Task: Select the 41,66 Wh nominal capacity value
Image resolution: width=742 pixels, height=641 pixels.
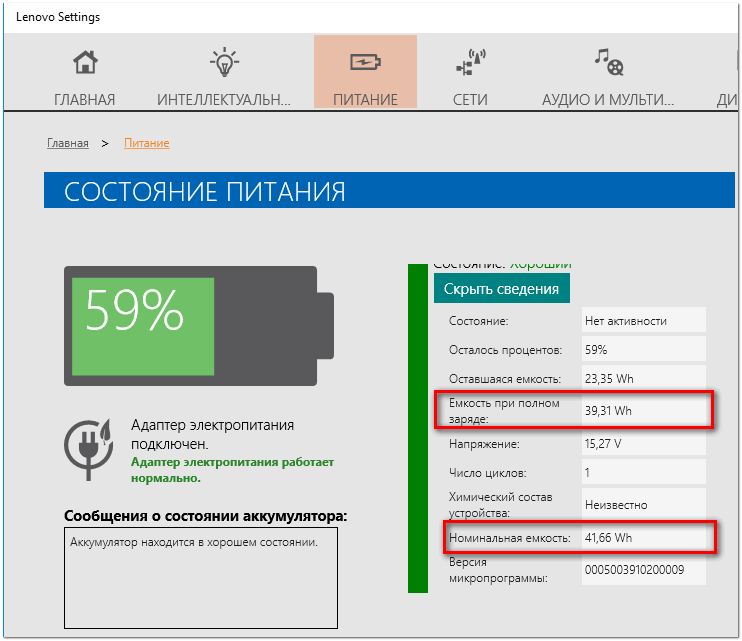Action: pyautogui.click(x=609, y=538)
